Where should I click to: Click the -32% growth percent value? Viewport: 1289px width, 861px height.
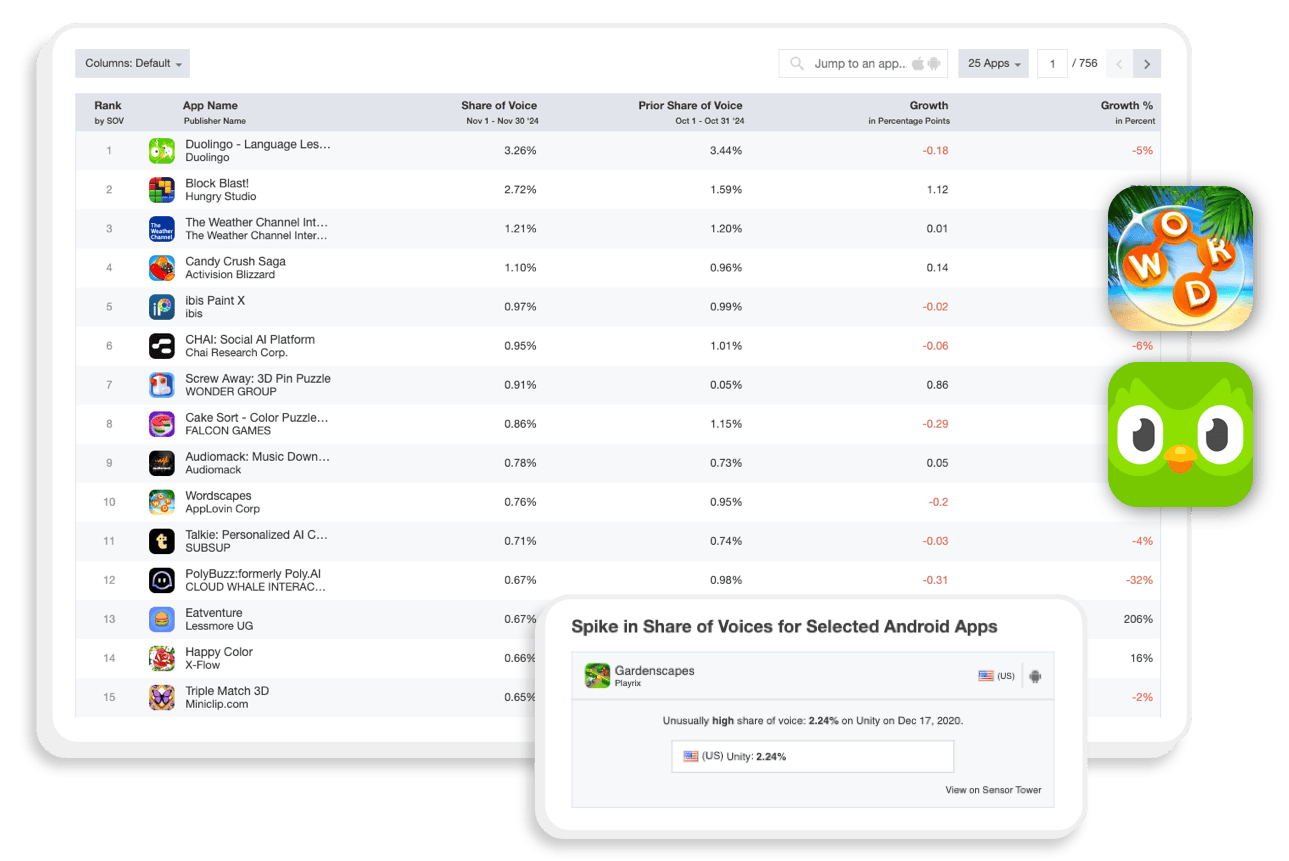click(1140, 580)
